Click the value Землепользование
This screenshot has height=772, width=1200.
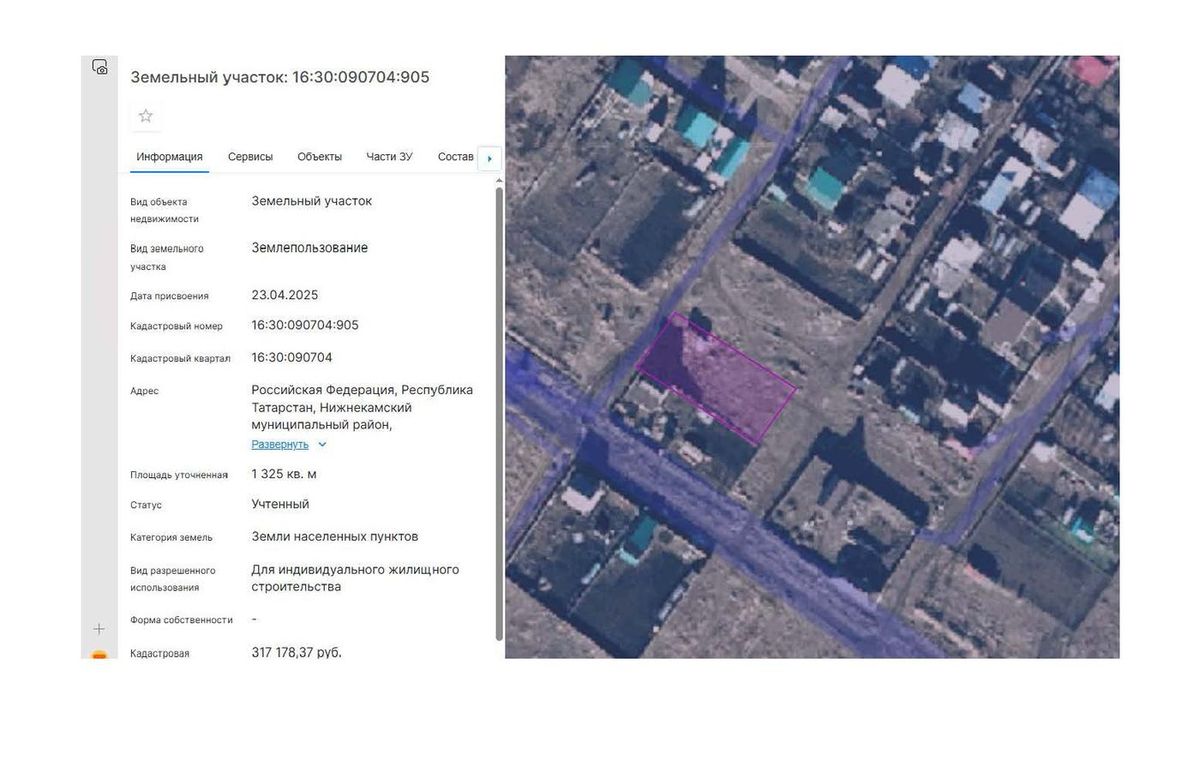point(310,247)
